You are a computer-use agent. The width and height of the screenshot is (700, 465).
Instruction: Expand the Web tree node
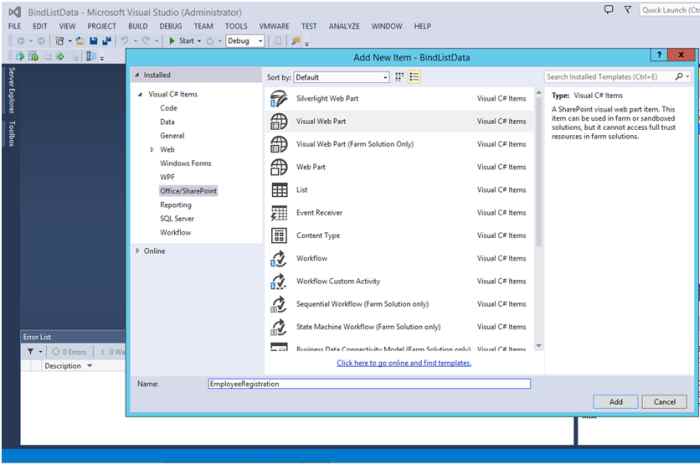[152, 149]
